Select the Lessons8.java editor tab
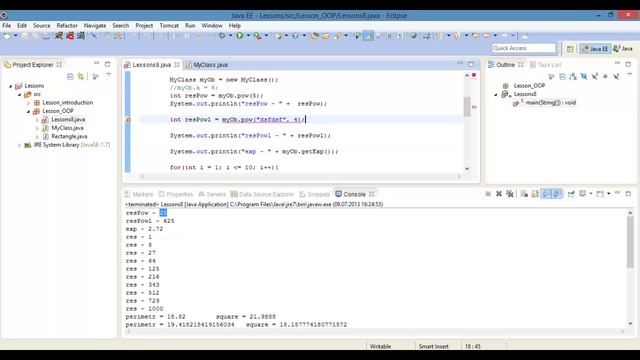 (x=151, y=65)
